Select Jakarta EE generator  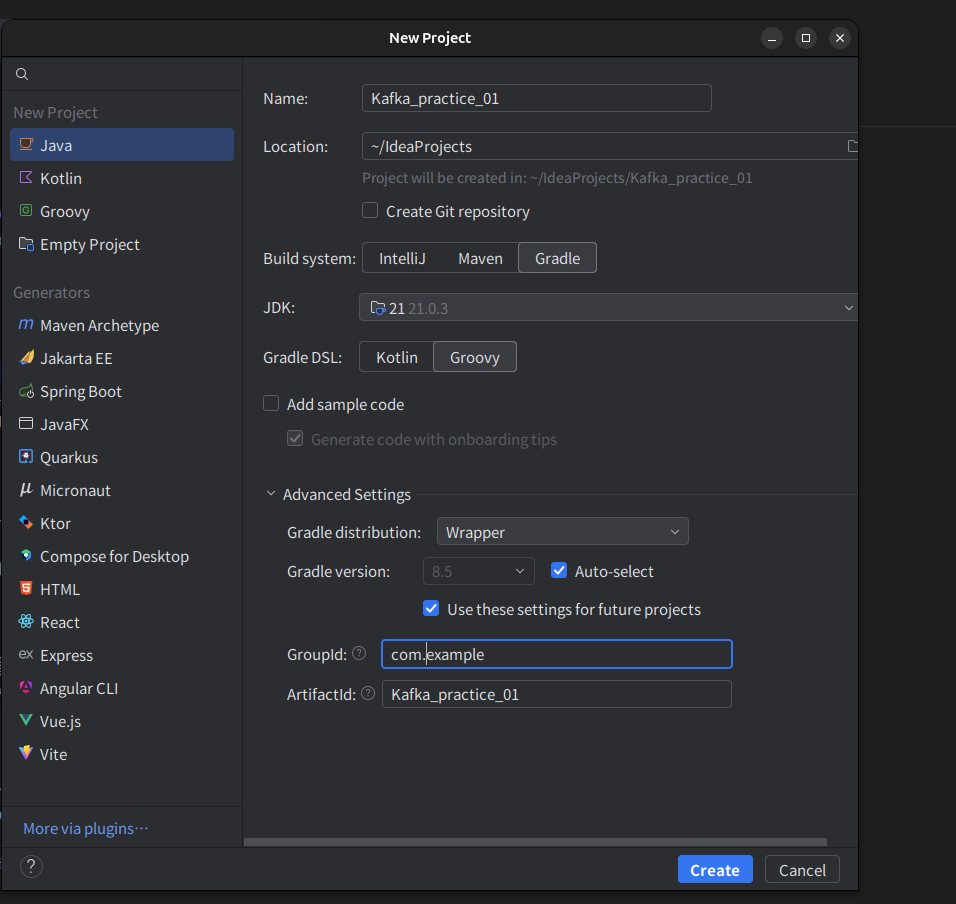pyautogui.click(x=122, y=358)
